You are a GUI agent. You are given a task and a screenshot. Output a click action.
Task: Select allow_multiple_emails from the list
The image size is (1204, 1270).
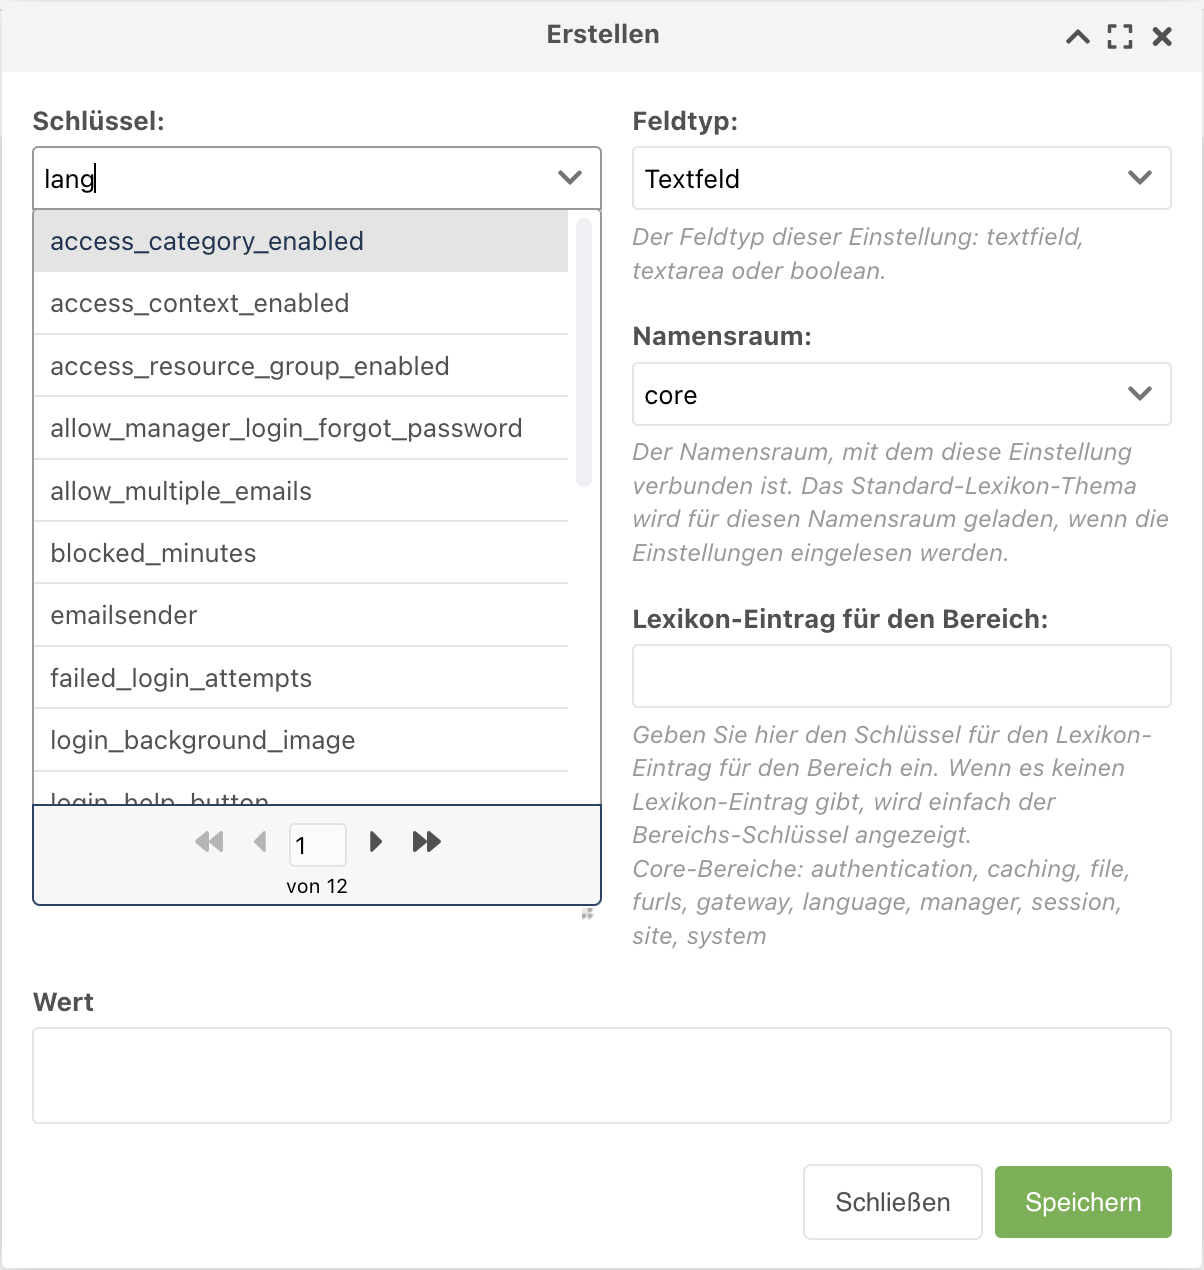(x=301, y=491)
